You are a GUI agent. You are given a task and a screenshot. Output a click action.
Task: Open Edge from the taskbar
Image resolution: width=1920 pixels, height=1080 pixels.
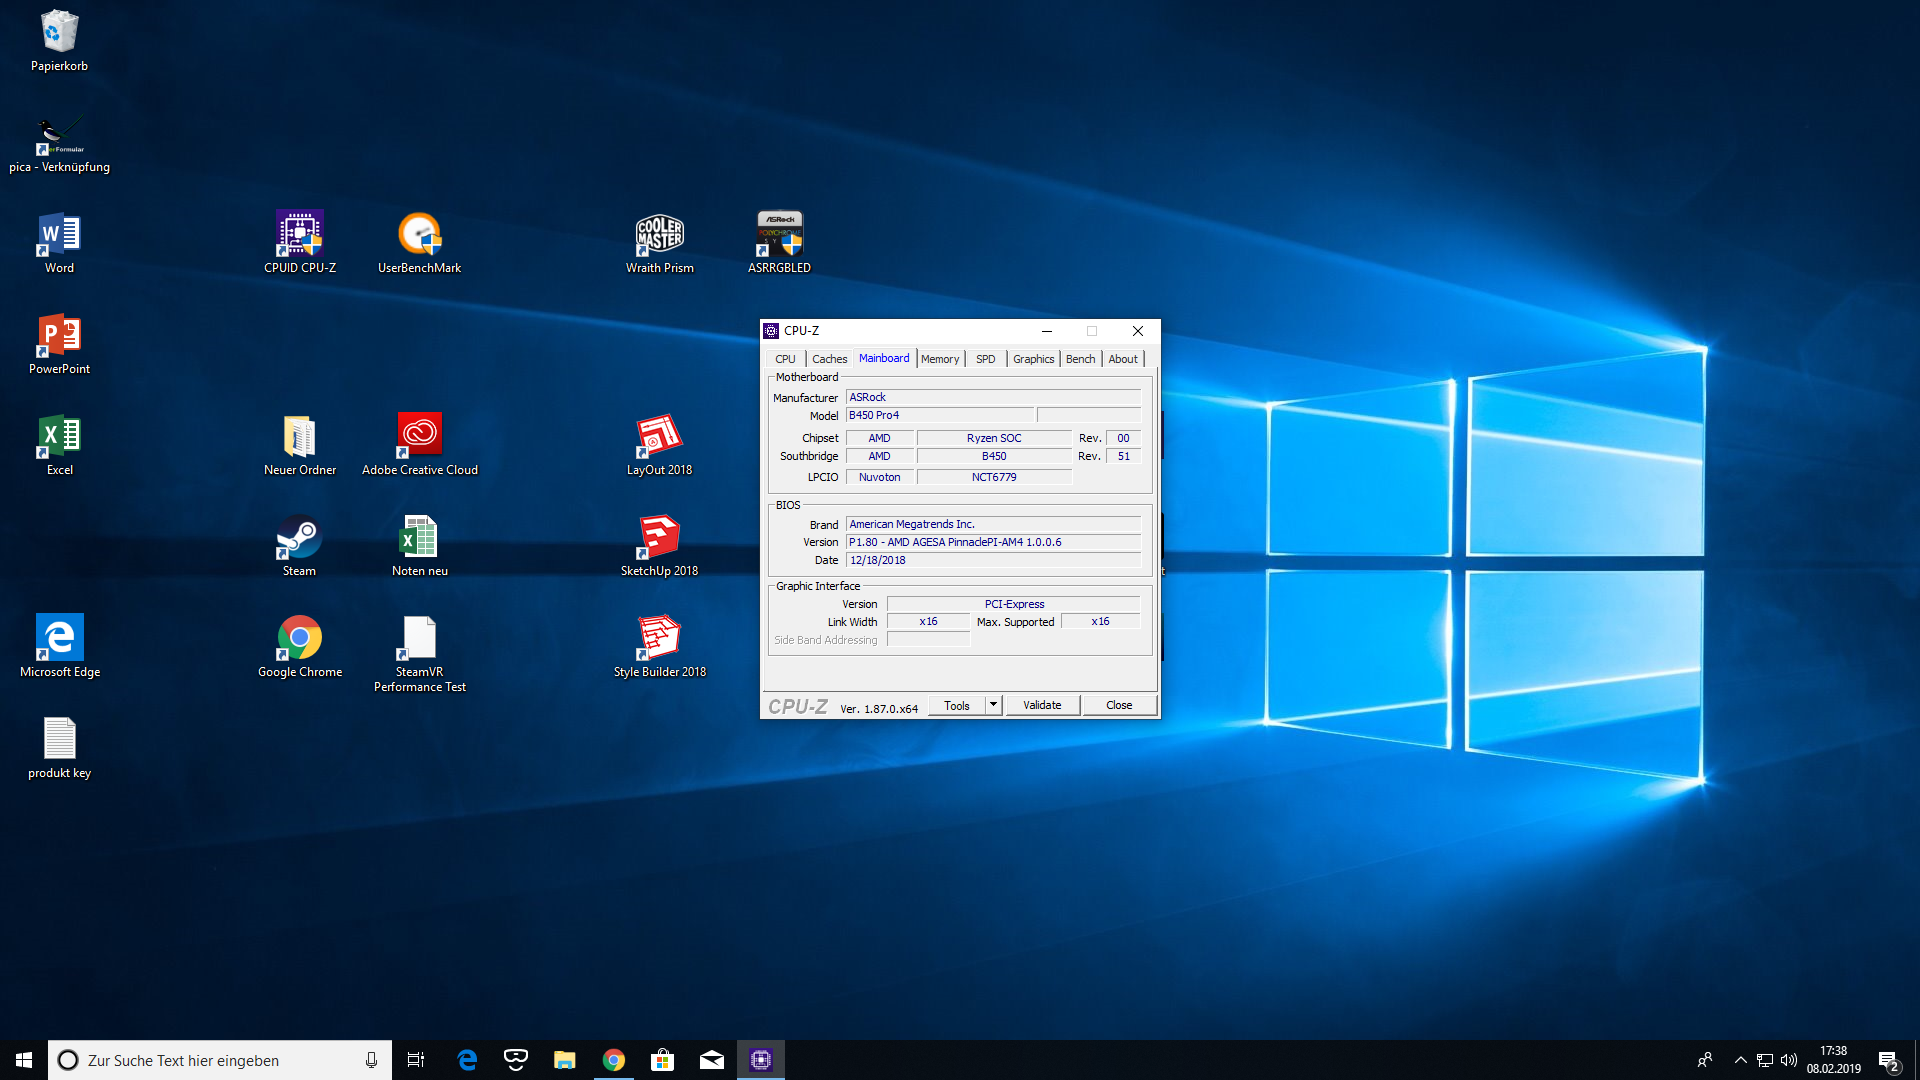tap(467, 1060)
